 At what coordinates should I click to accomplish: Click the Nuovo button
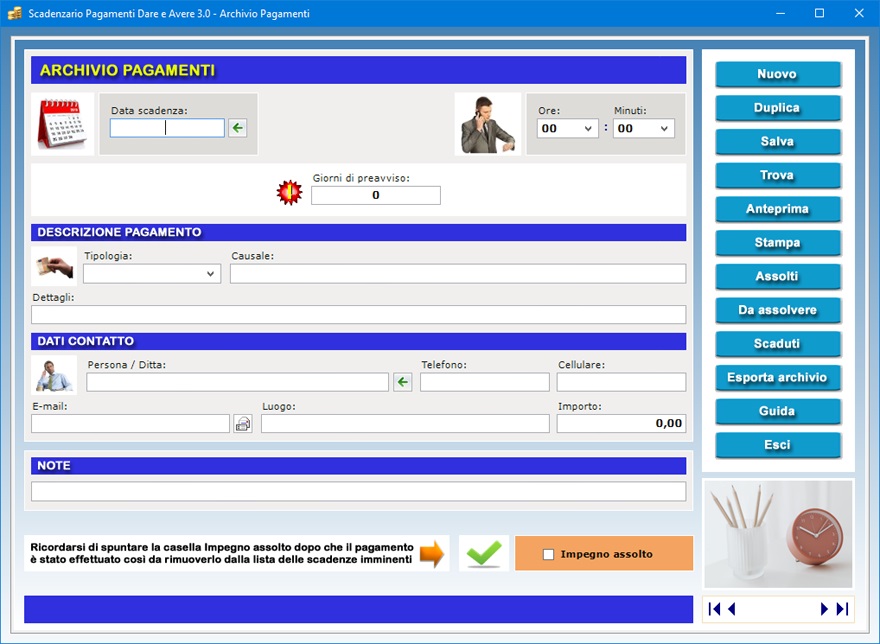click(x=777, y=74)
